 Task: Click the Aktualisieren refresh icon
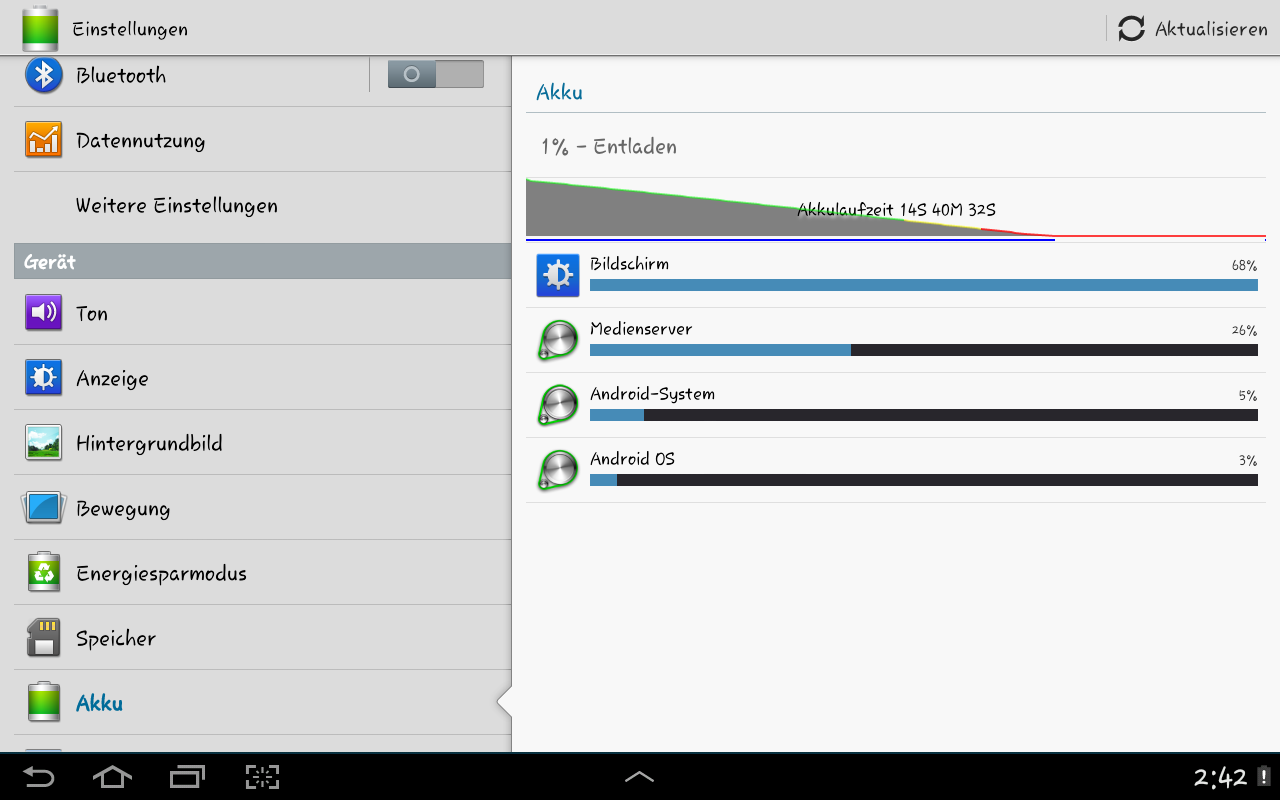click(1131, 28)
